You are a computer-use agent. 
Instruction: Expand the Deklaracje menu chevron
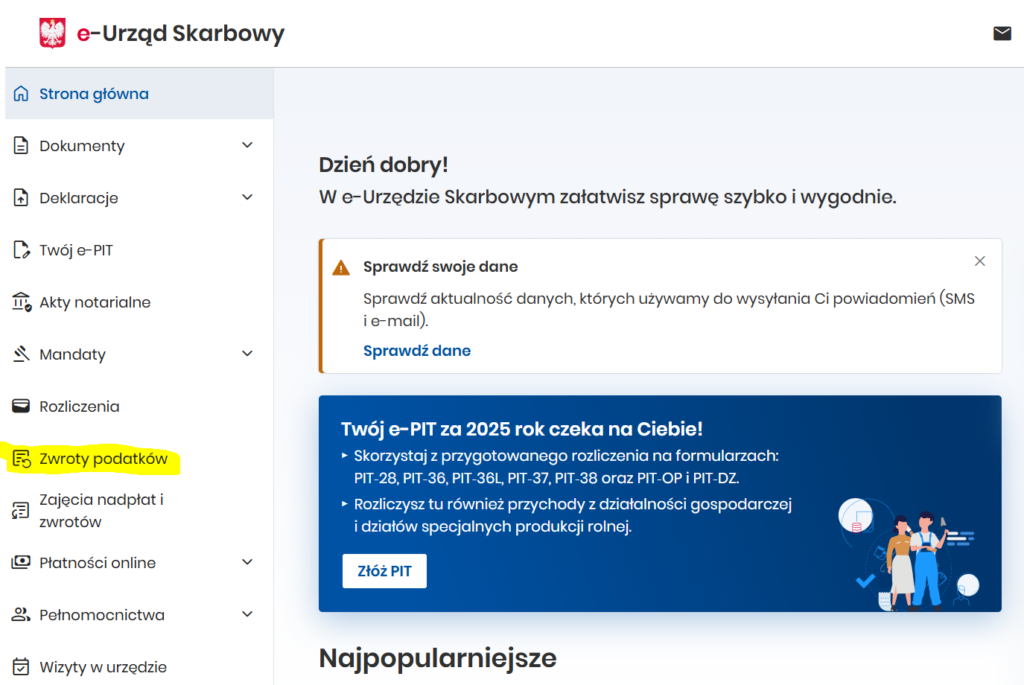tap(247, 197)
